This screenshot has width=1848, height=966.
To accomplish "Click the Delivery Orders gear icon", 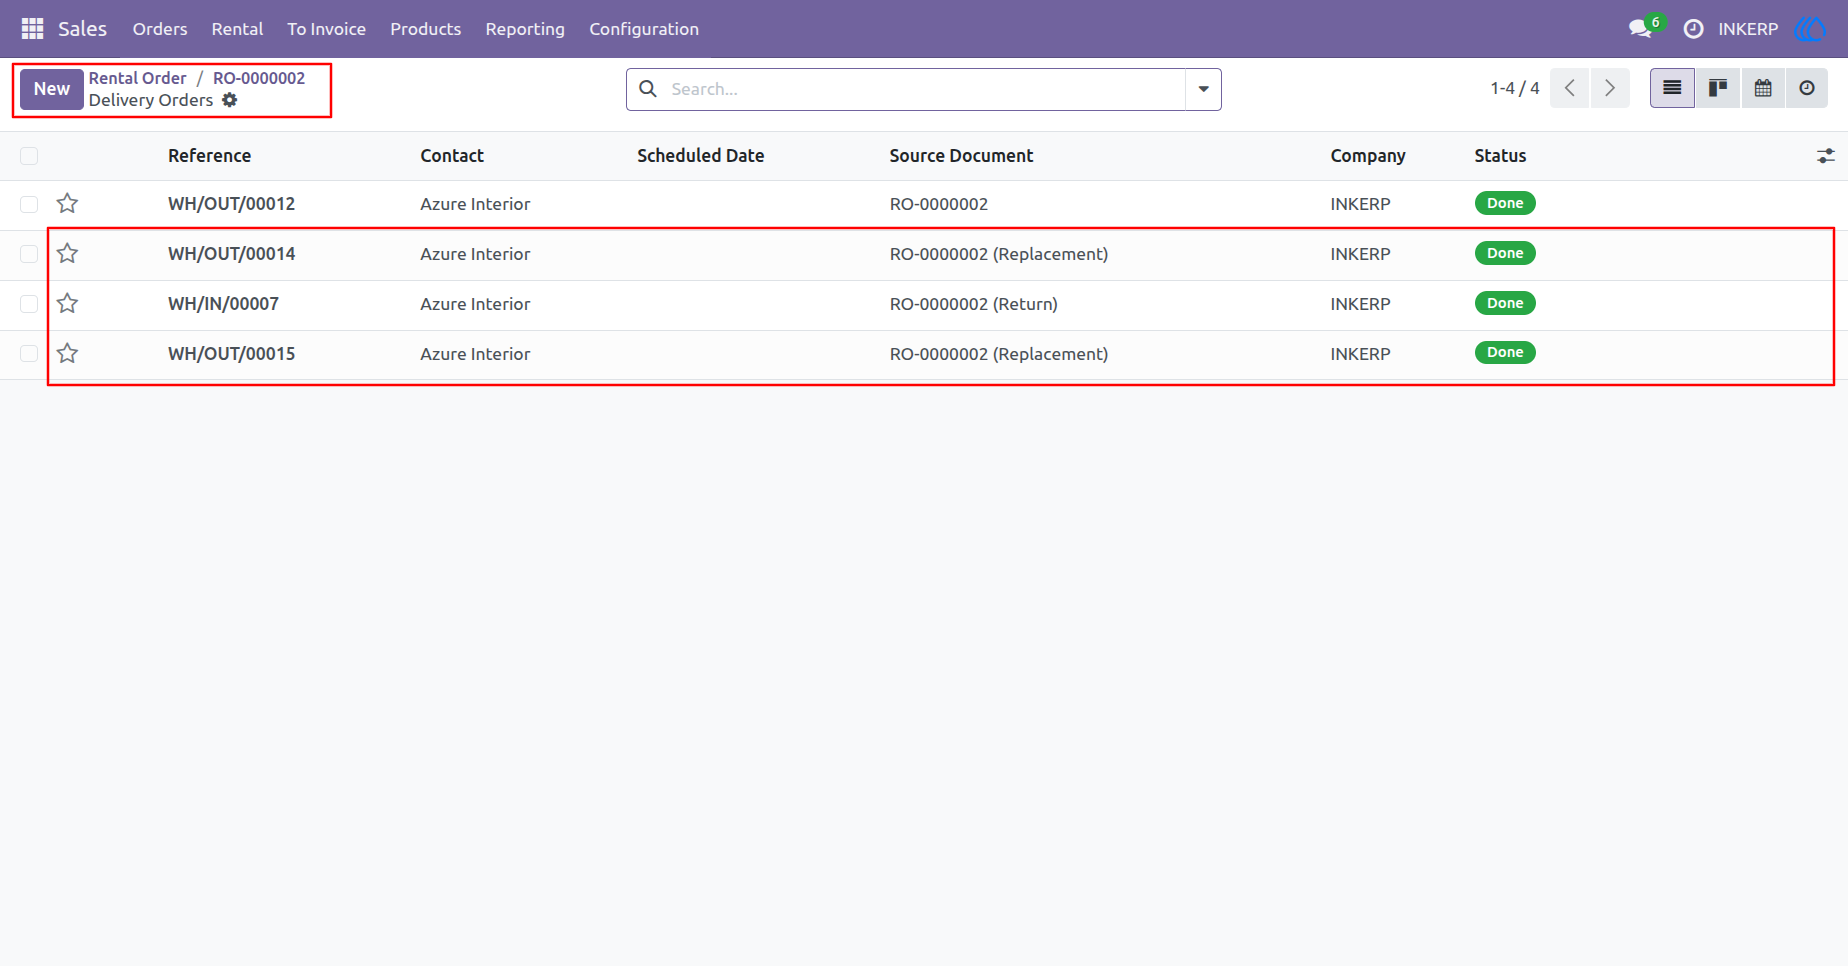I will point(230,100).
